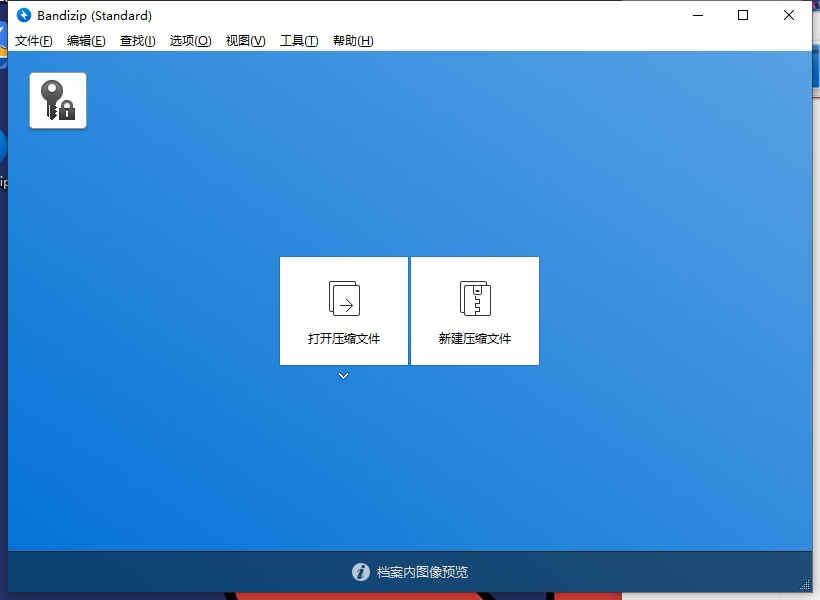820x600 pixels.
Task: Open the password manager key icon
Action: [58, 100]
